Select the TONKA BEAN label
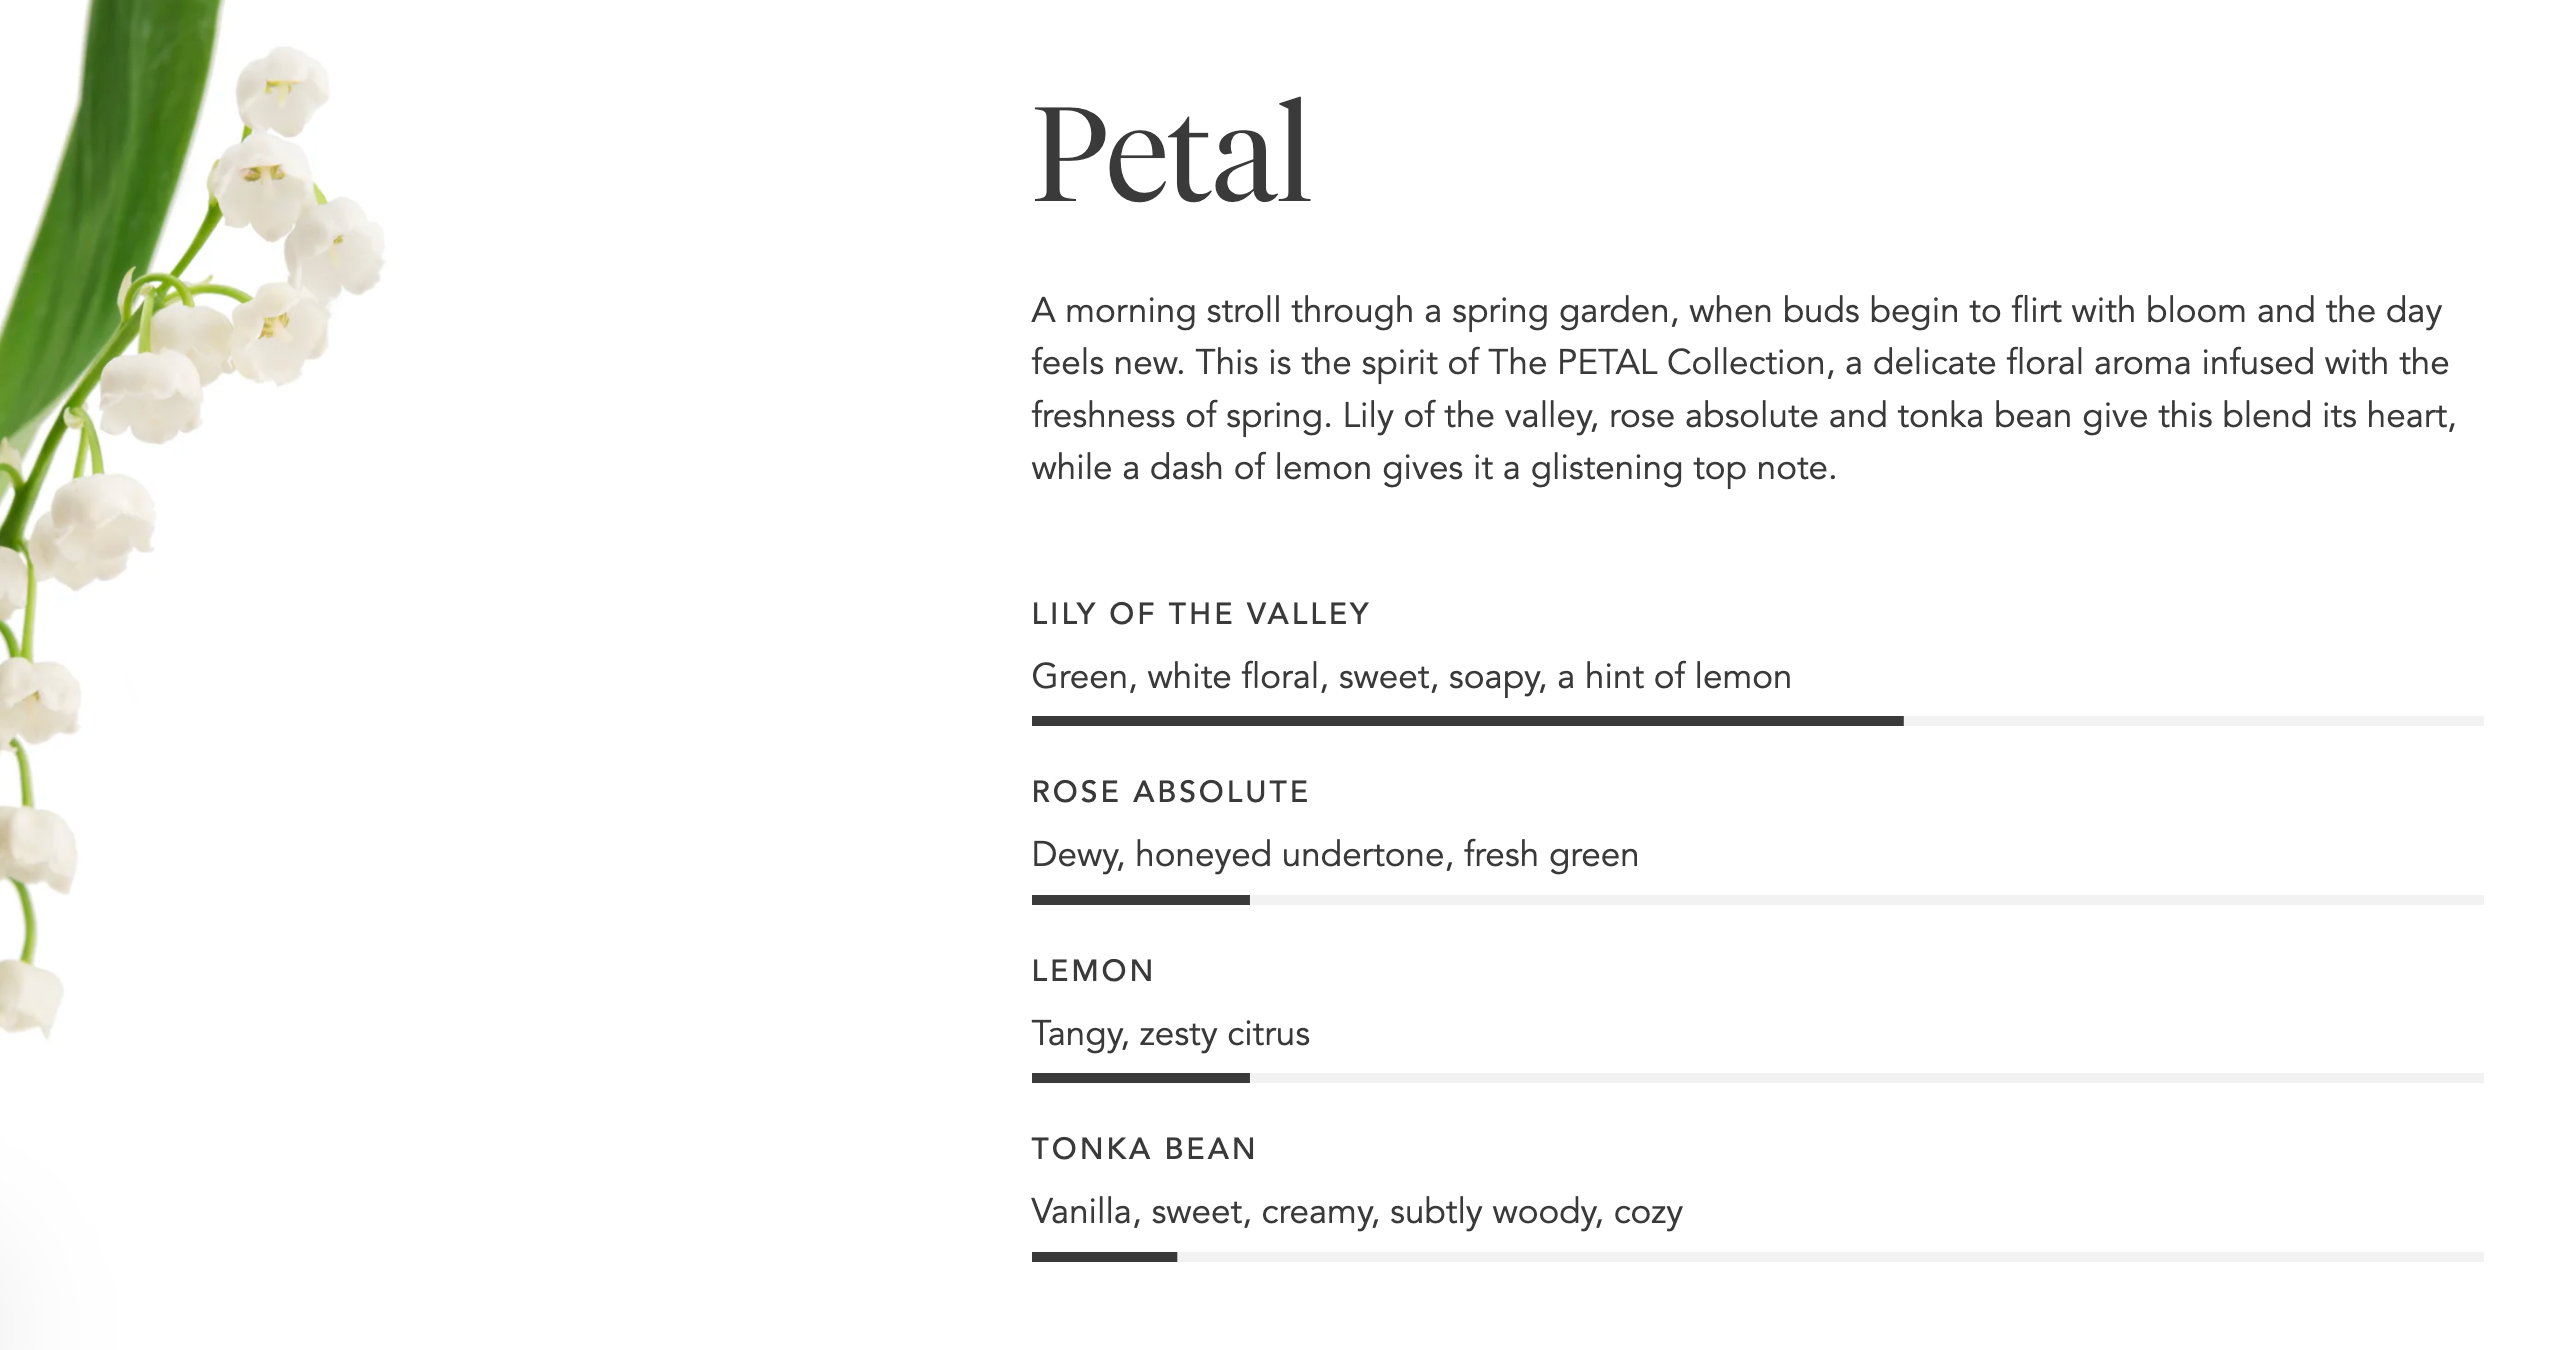The image size is (2556, 1350). tap(1144, 1148)
